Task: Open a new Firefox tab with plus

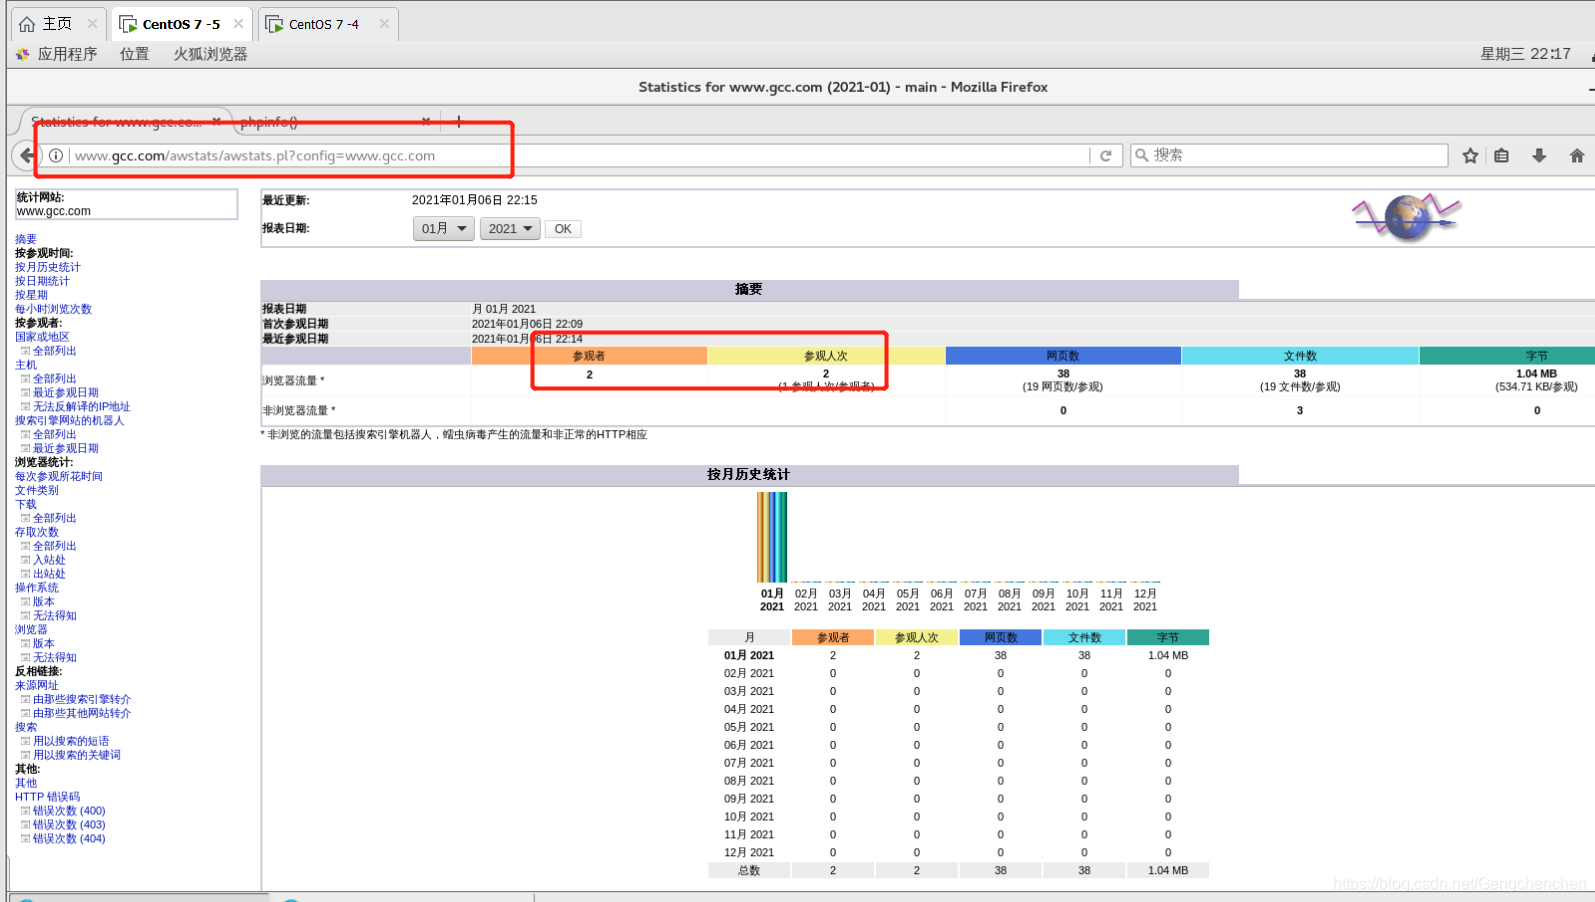Action: tap(459, 121)
